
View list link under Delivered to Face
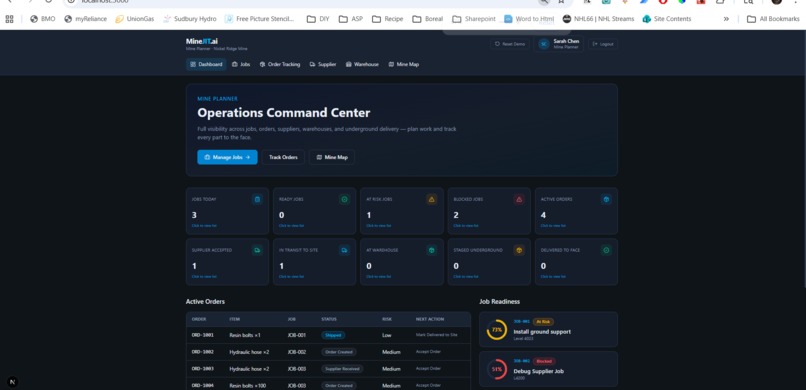pos(553,276)
